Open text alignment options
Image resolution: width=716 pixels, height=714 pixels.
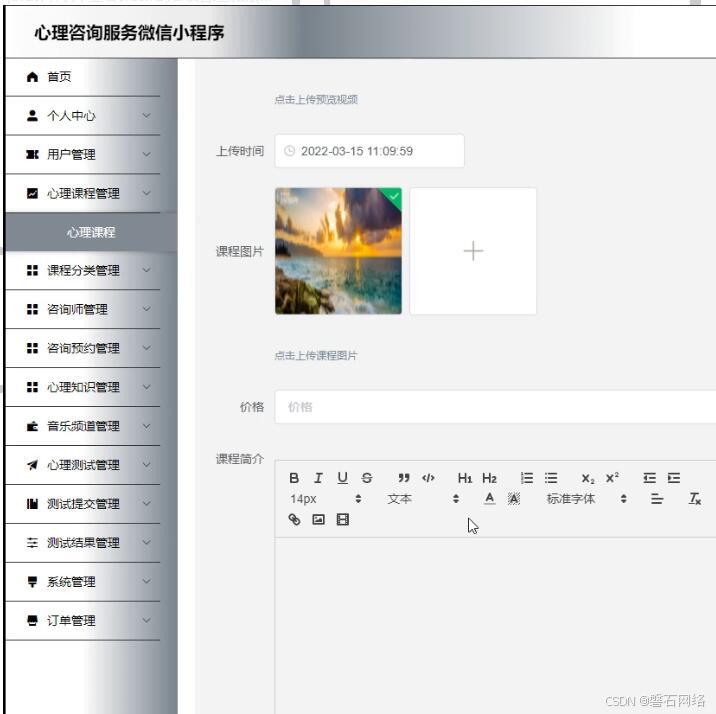point(657,499)
